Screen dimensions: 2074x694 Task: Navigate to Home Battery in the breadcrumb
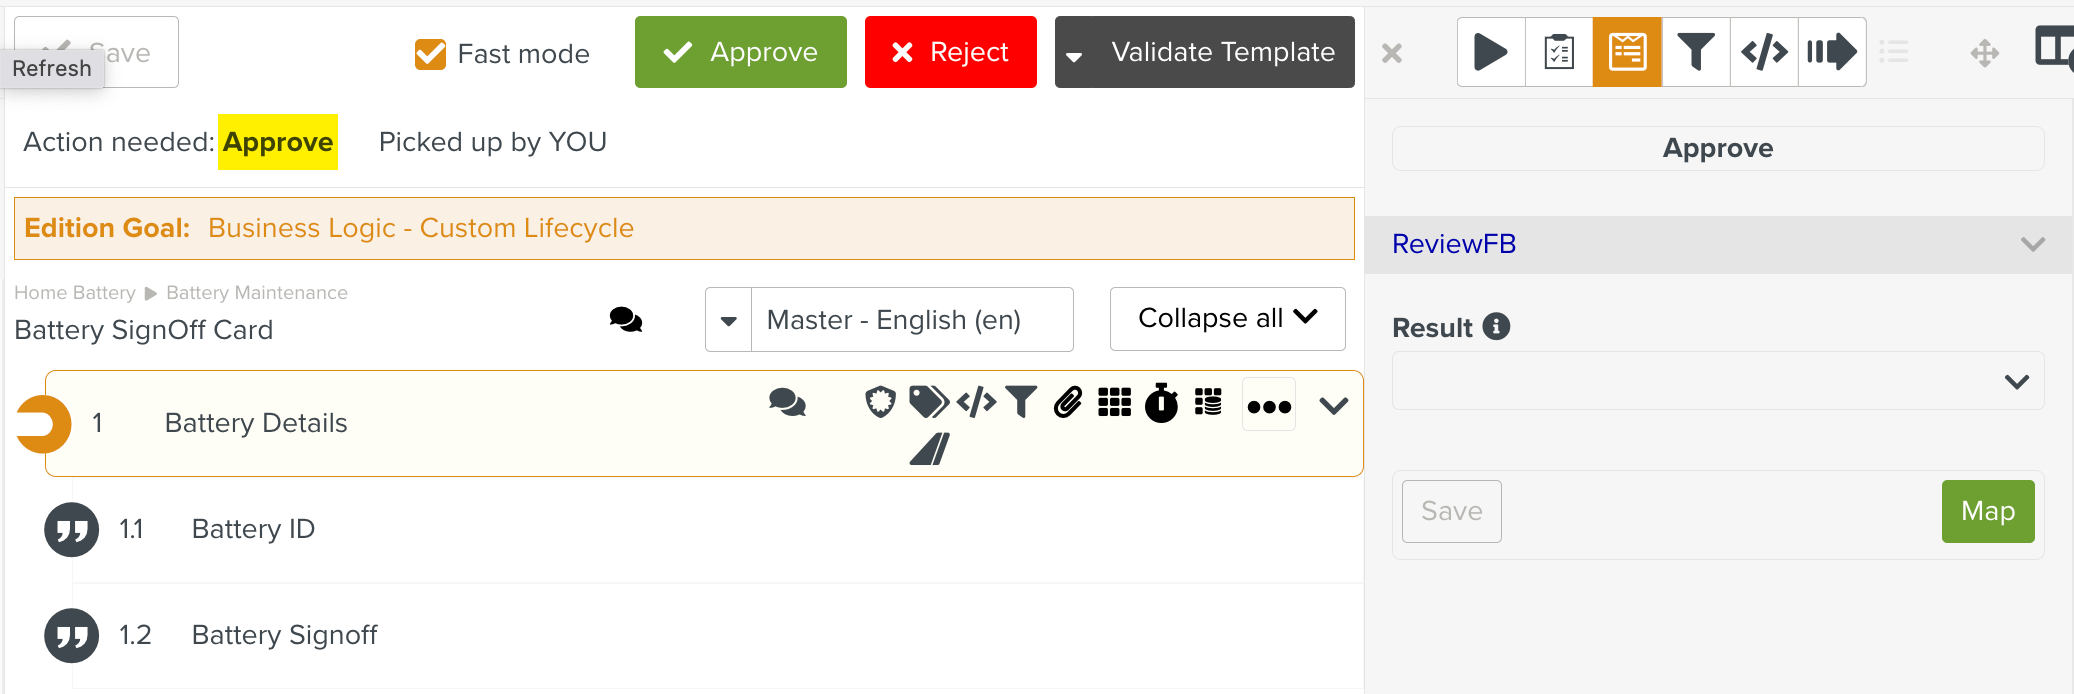[x=74, y=292]
